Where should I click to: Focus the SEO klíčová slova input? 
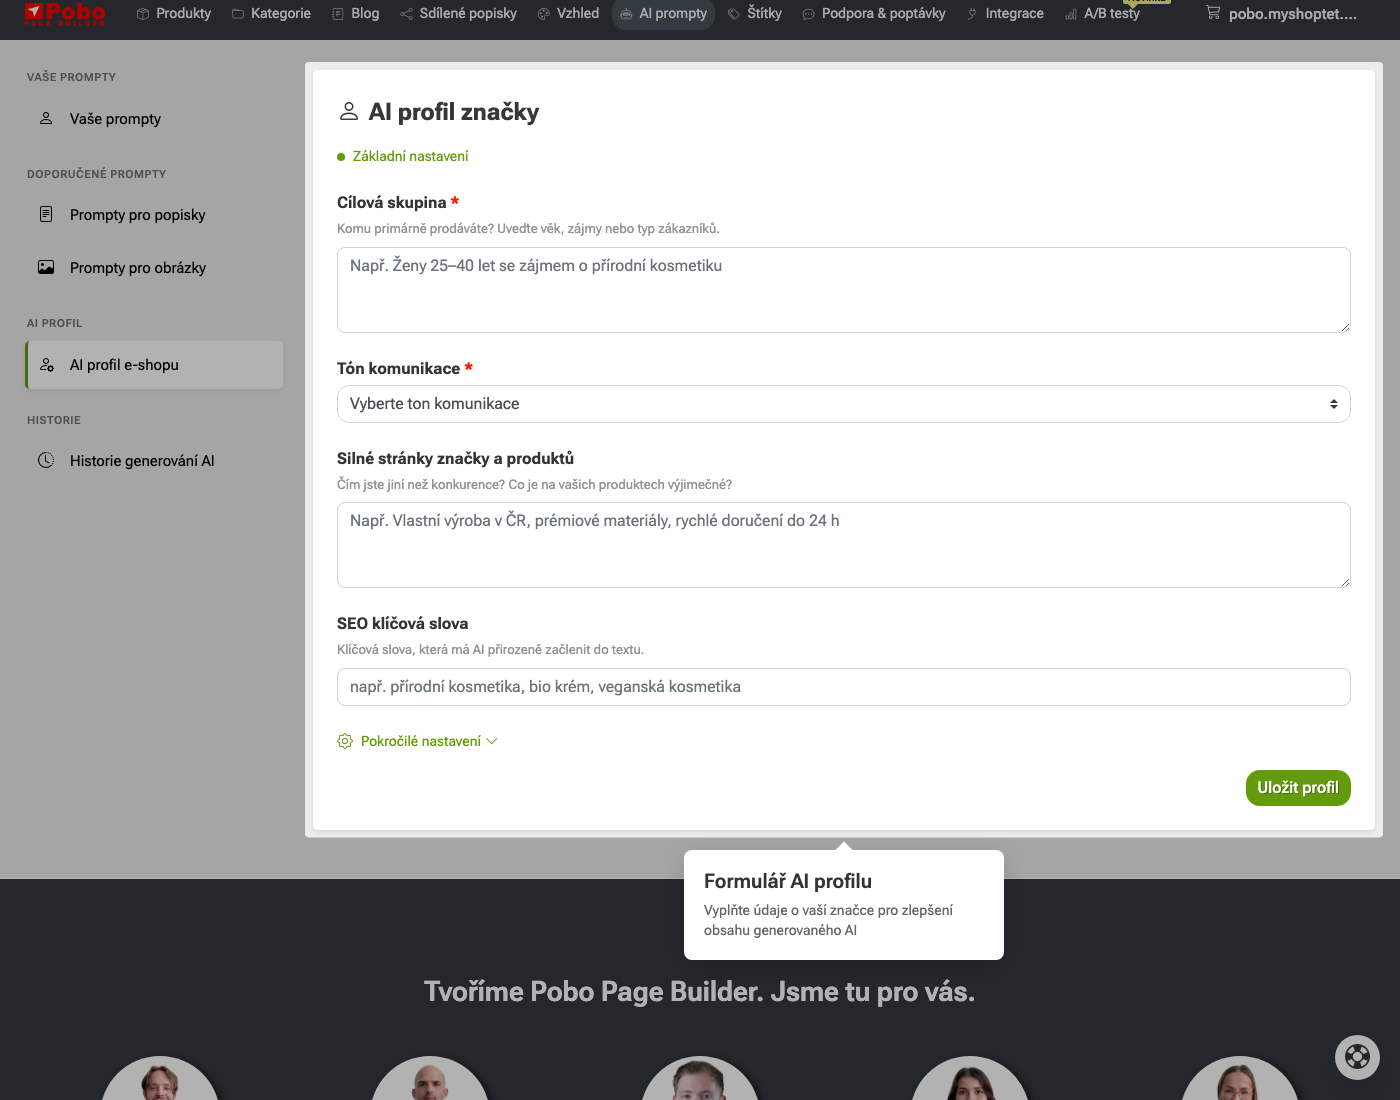pyautogui.click(x=843, y=687)
